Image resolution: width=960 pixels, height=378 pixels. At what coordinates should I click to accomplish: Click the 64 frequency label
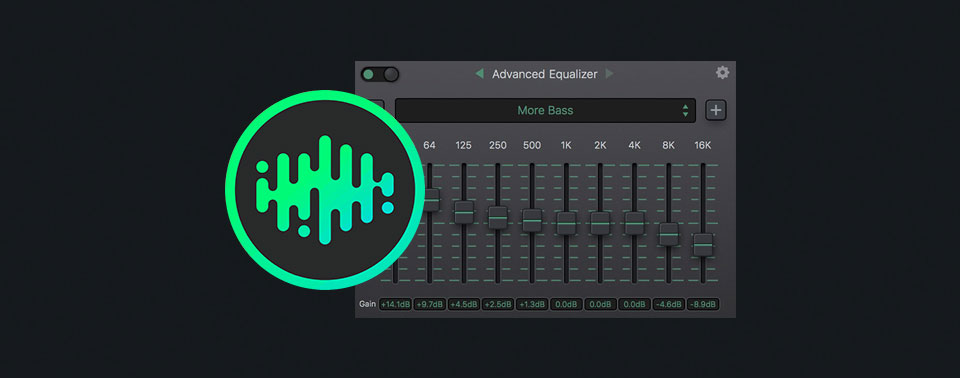click(429, 146)
